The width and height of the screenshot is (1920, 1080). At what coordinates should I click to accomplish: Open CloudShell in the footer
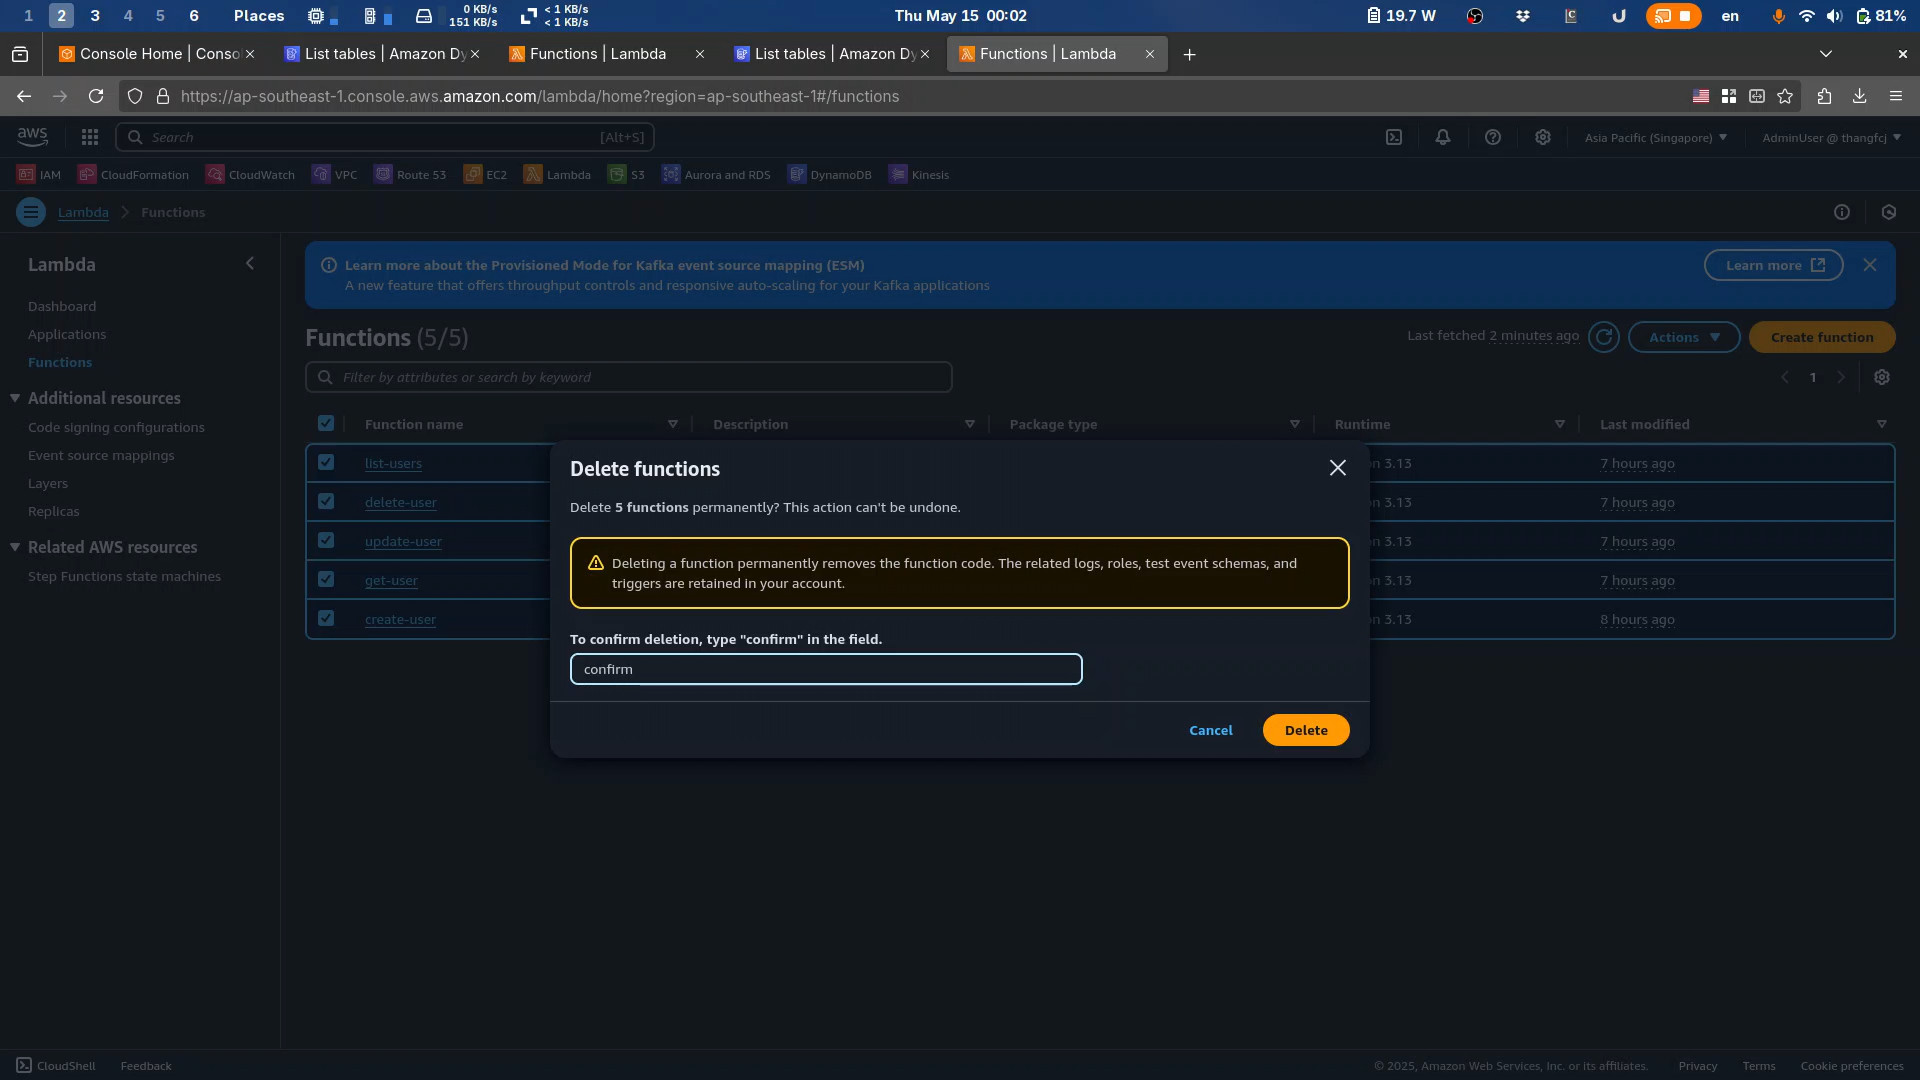[x=56, y=1066]
